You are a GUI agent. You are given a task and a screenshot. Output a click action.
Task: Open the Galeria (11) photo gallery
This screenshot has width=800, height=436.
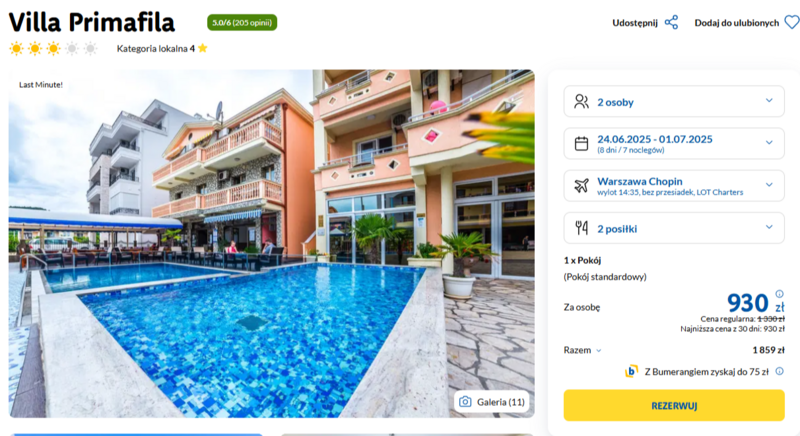[x=492, y=402]
